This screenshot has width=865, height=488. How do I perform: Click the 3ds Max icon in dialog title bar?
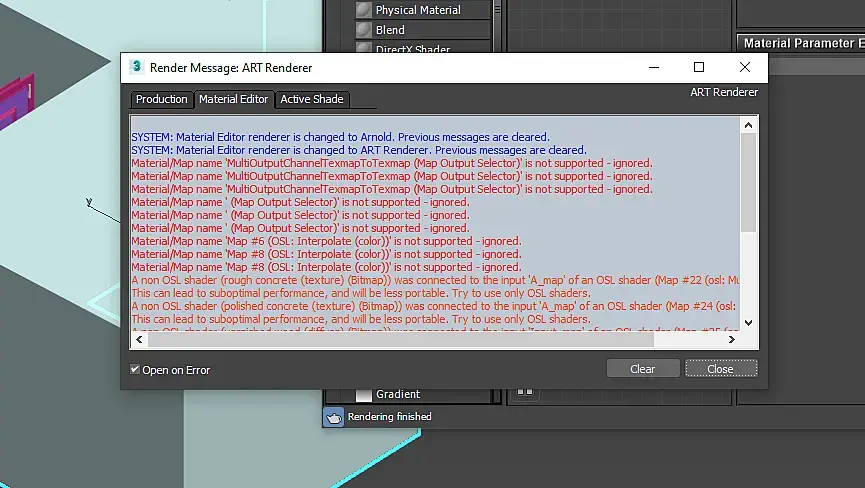tap(136, 67)
